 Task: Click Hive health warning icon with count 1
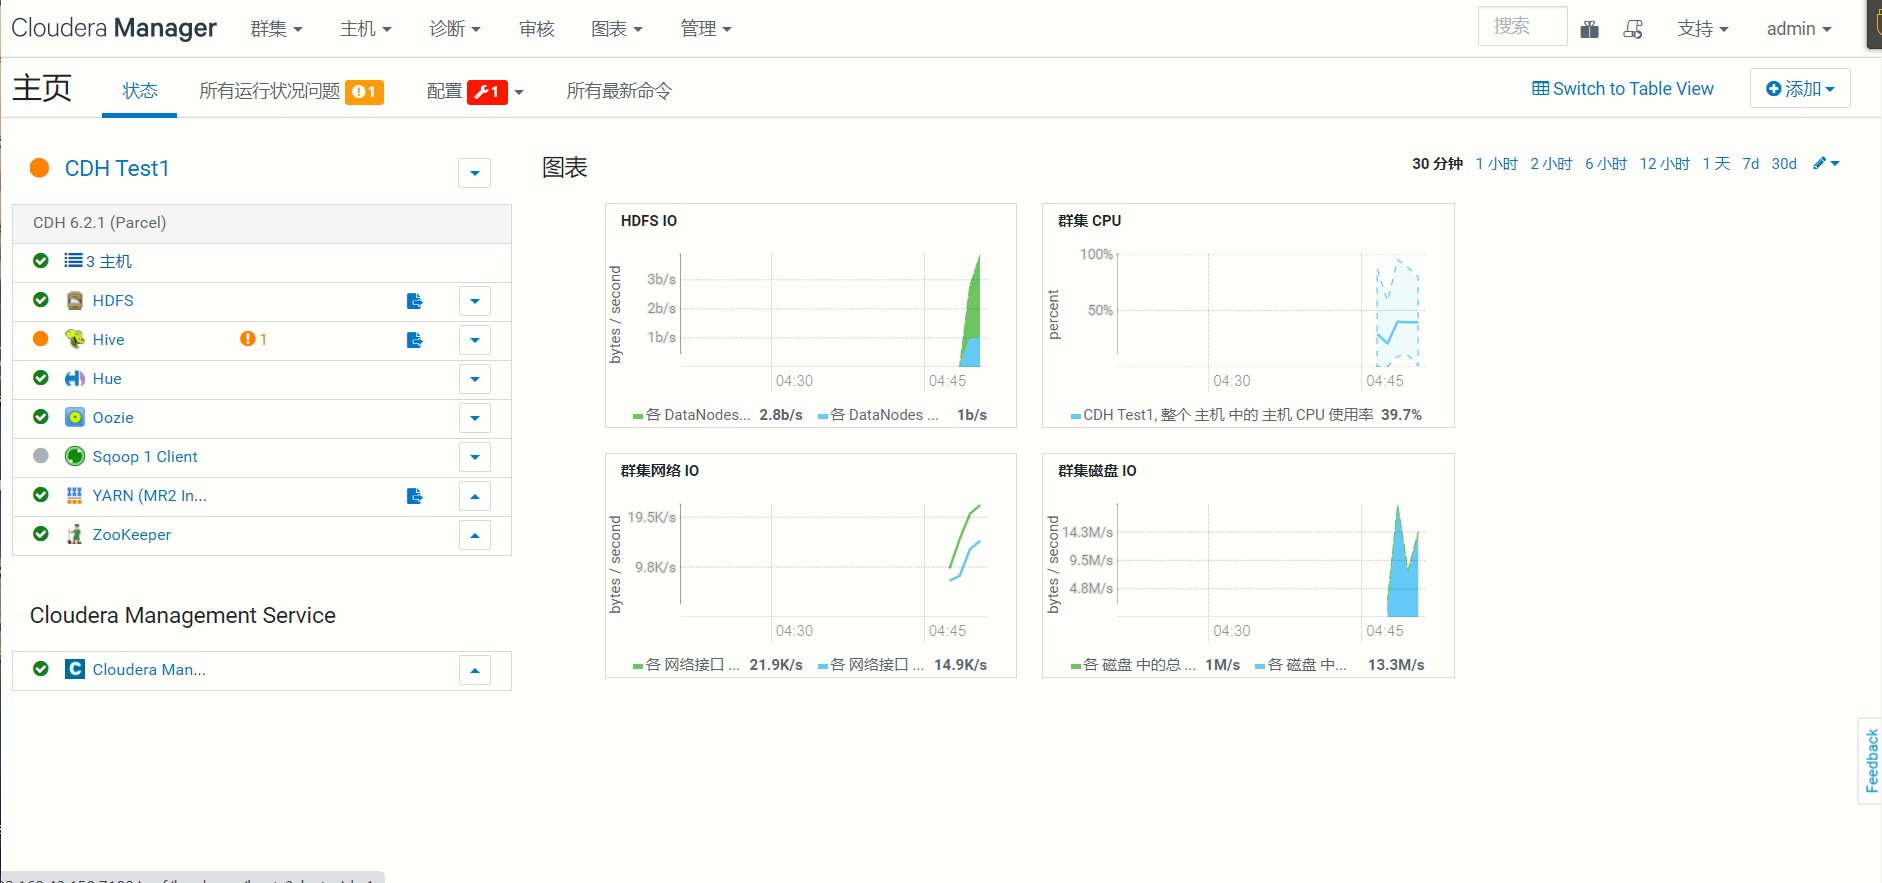[x=253, y=339]
